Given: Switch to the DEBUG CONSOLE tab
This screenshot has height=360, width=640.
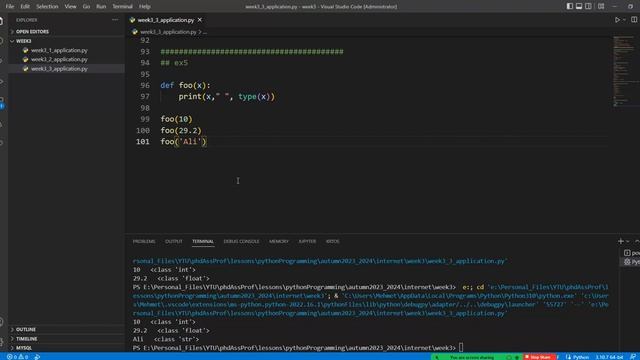Looking at the screenshot, I should pos(241,241).
